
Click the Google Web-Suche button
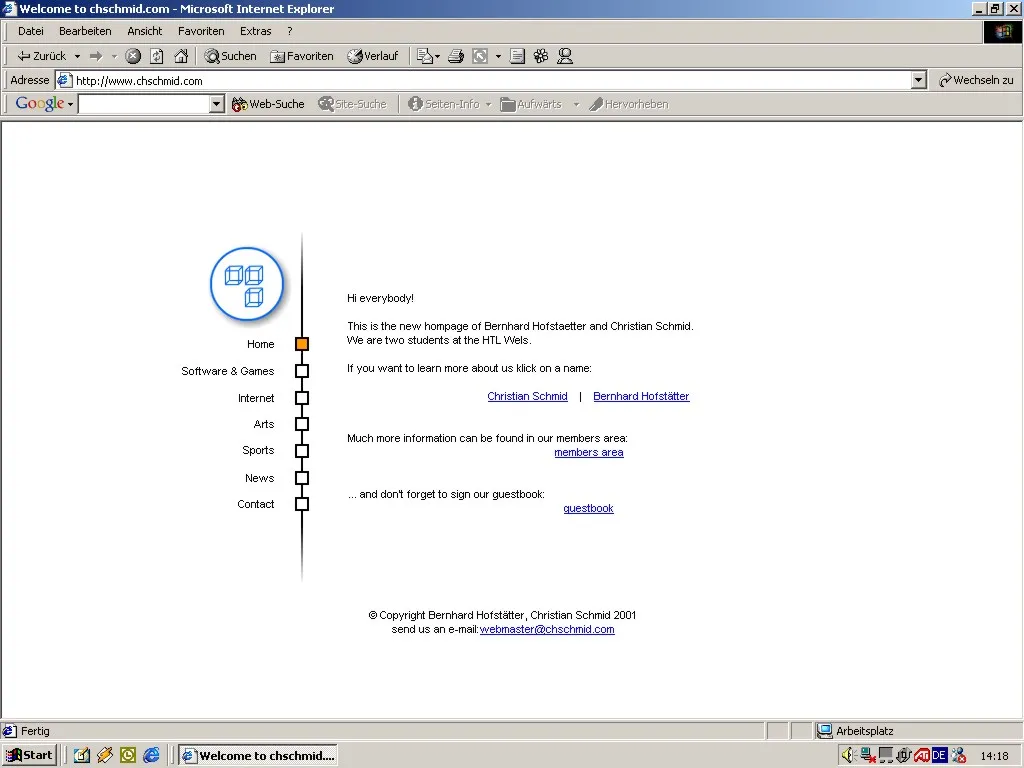(x=268, y=104)
